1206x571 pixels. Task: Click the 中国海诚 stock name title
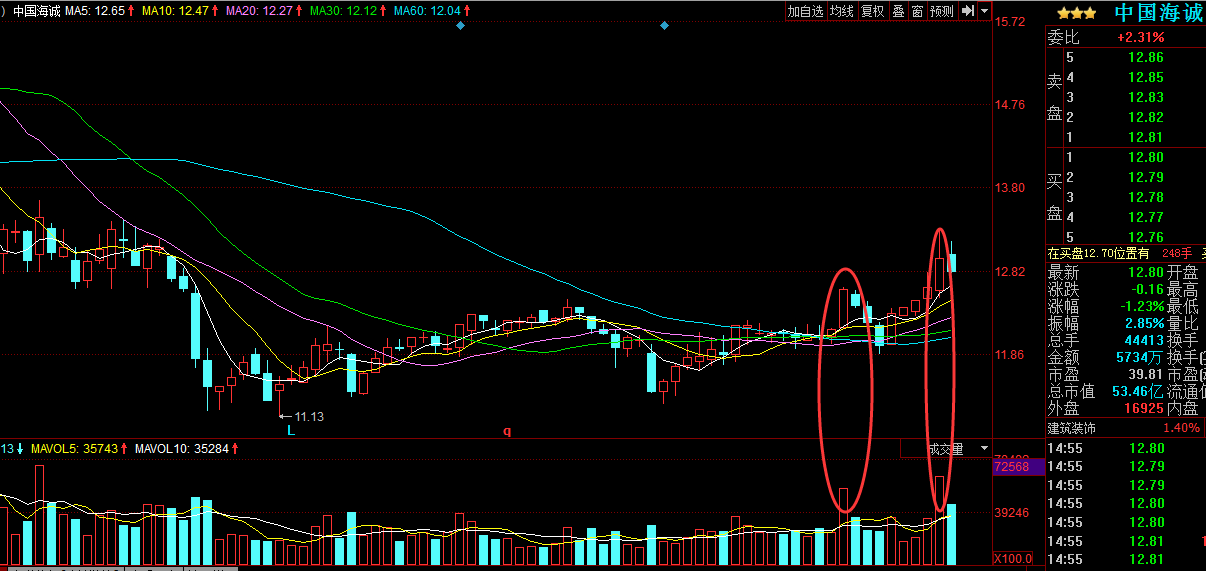1158,13
